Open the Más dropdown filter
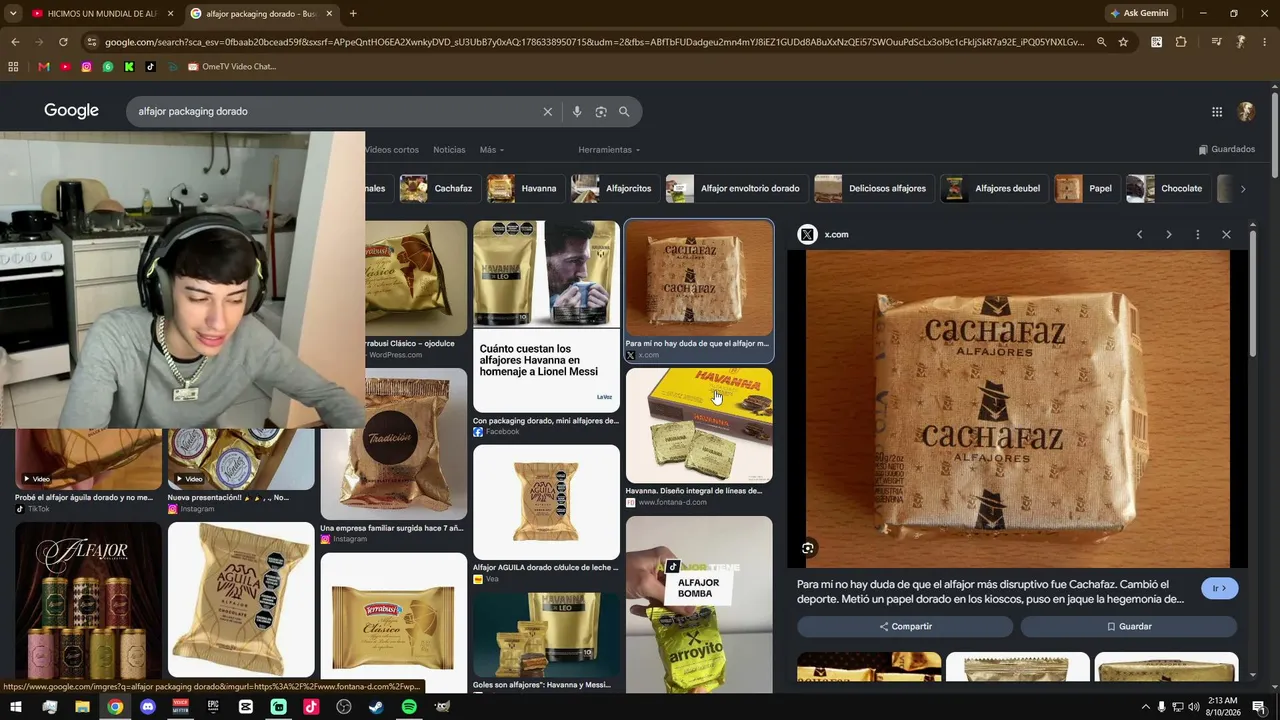This screenshot has height=720, width=1280. pyautogui.click(x=491, y=150)
